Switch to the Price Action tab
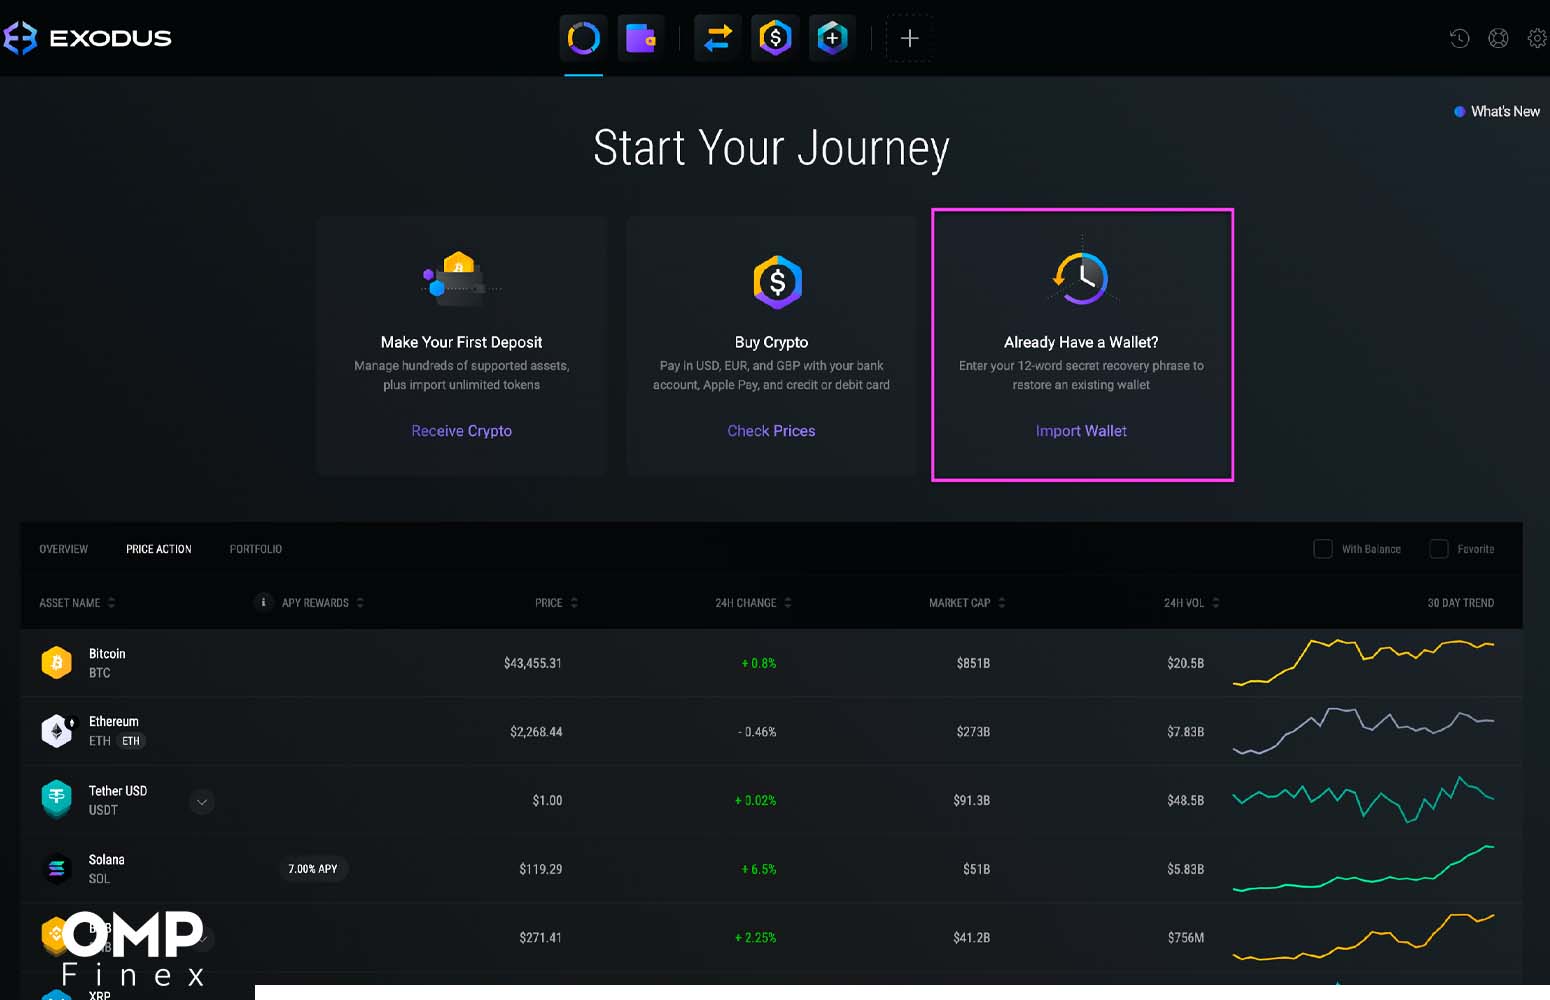 coord(159,549)
